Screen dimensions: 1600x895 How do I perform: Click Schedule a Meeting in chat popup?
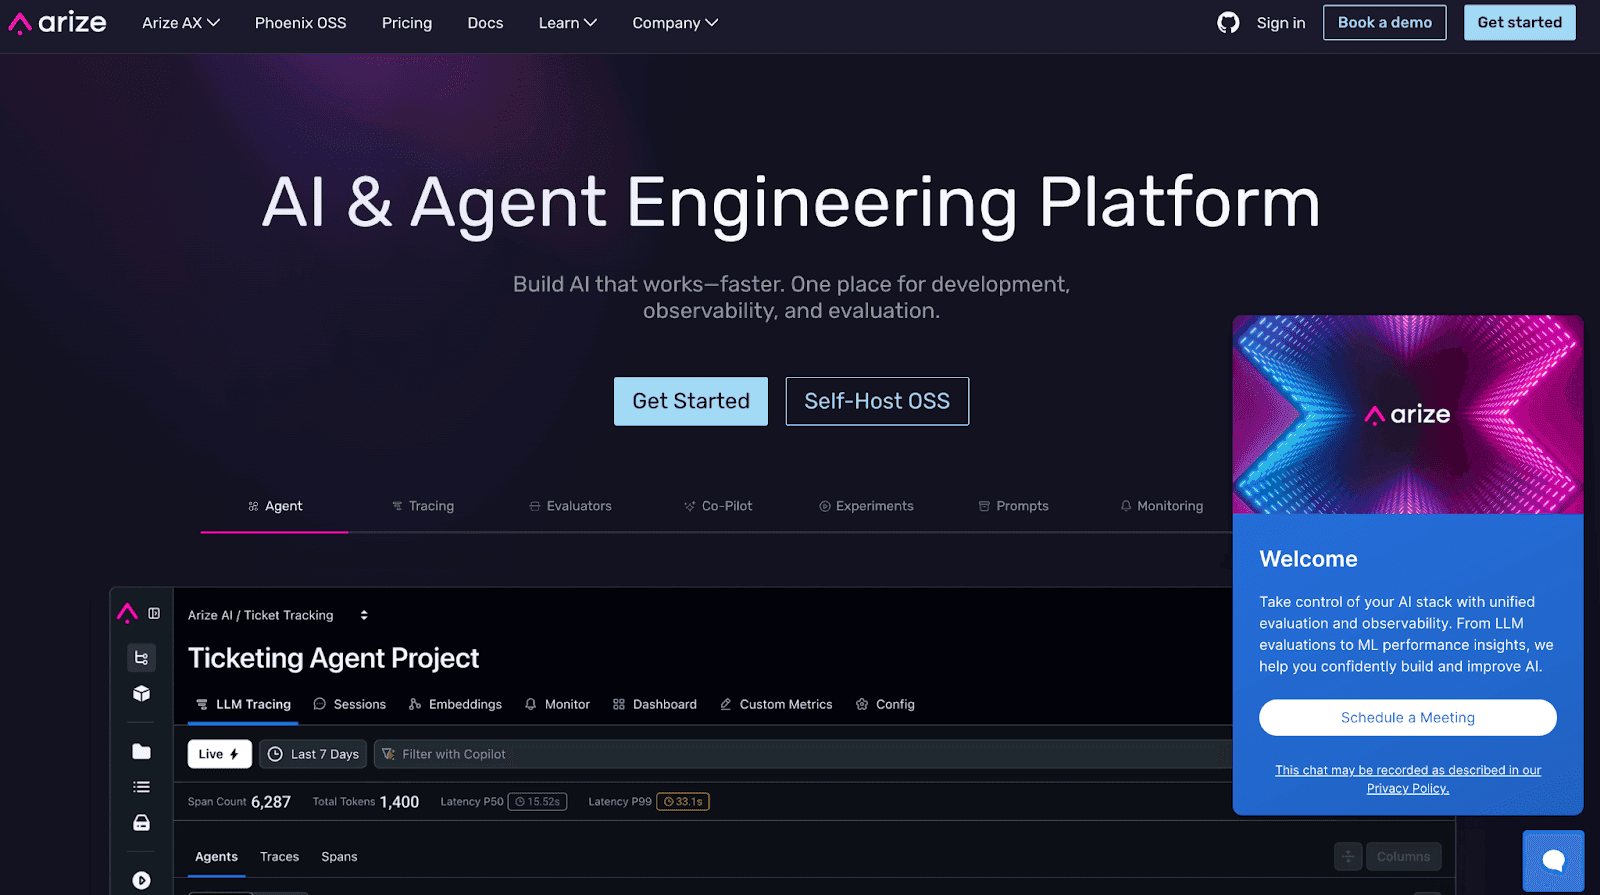tap(1407, 717)
